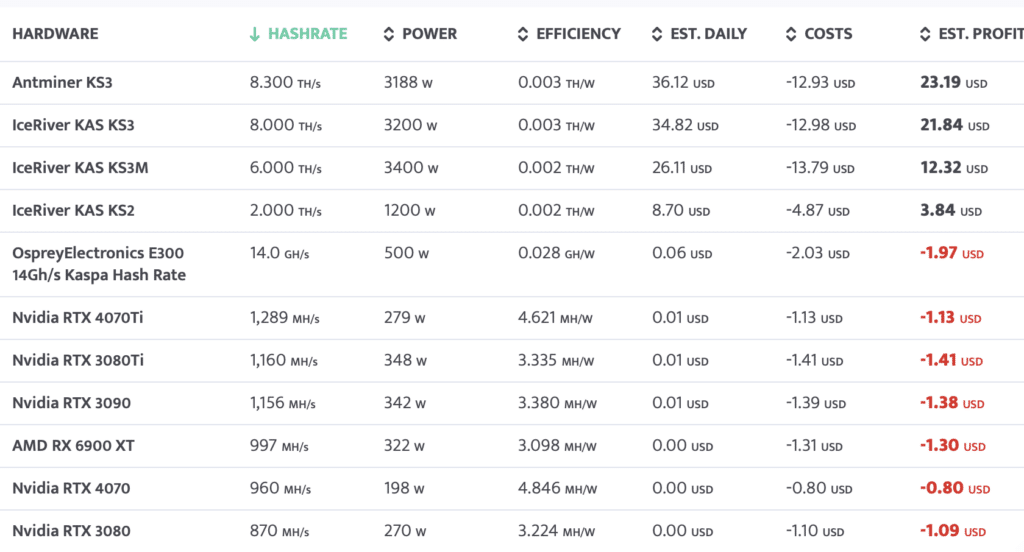Click the Est. Profit sort arrows

925,34
